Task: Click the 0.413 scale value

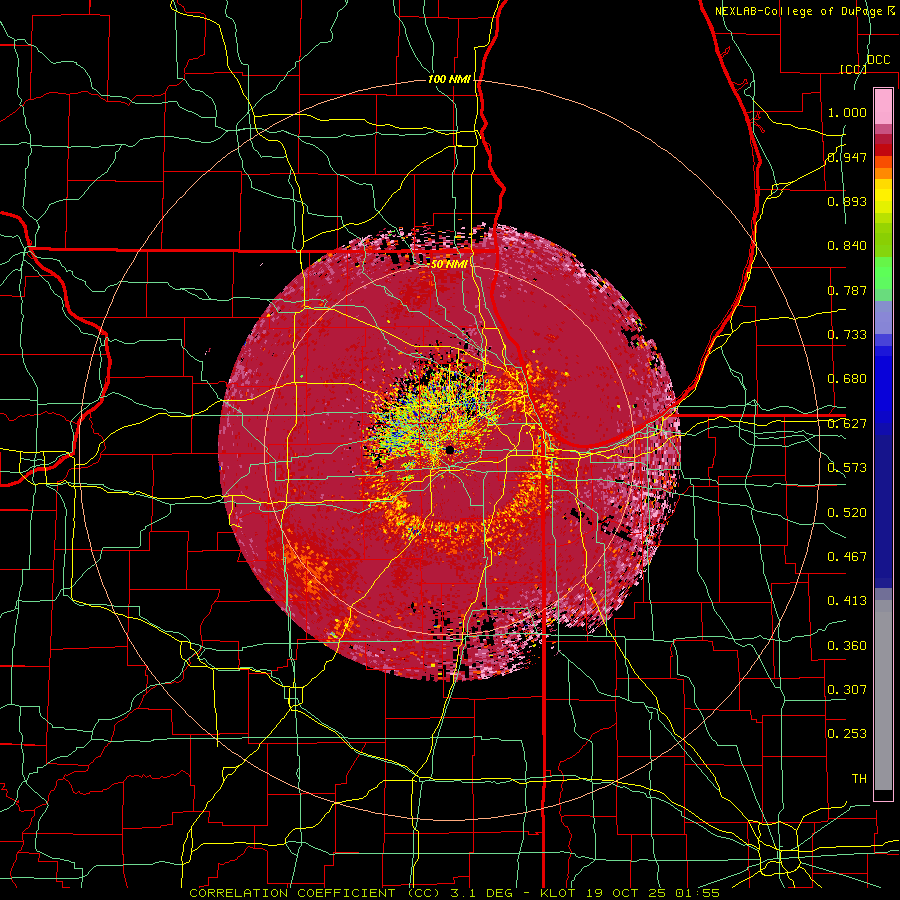Action: coord(847,601)
